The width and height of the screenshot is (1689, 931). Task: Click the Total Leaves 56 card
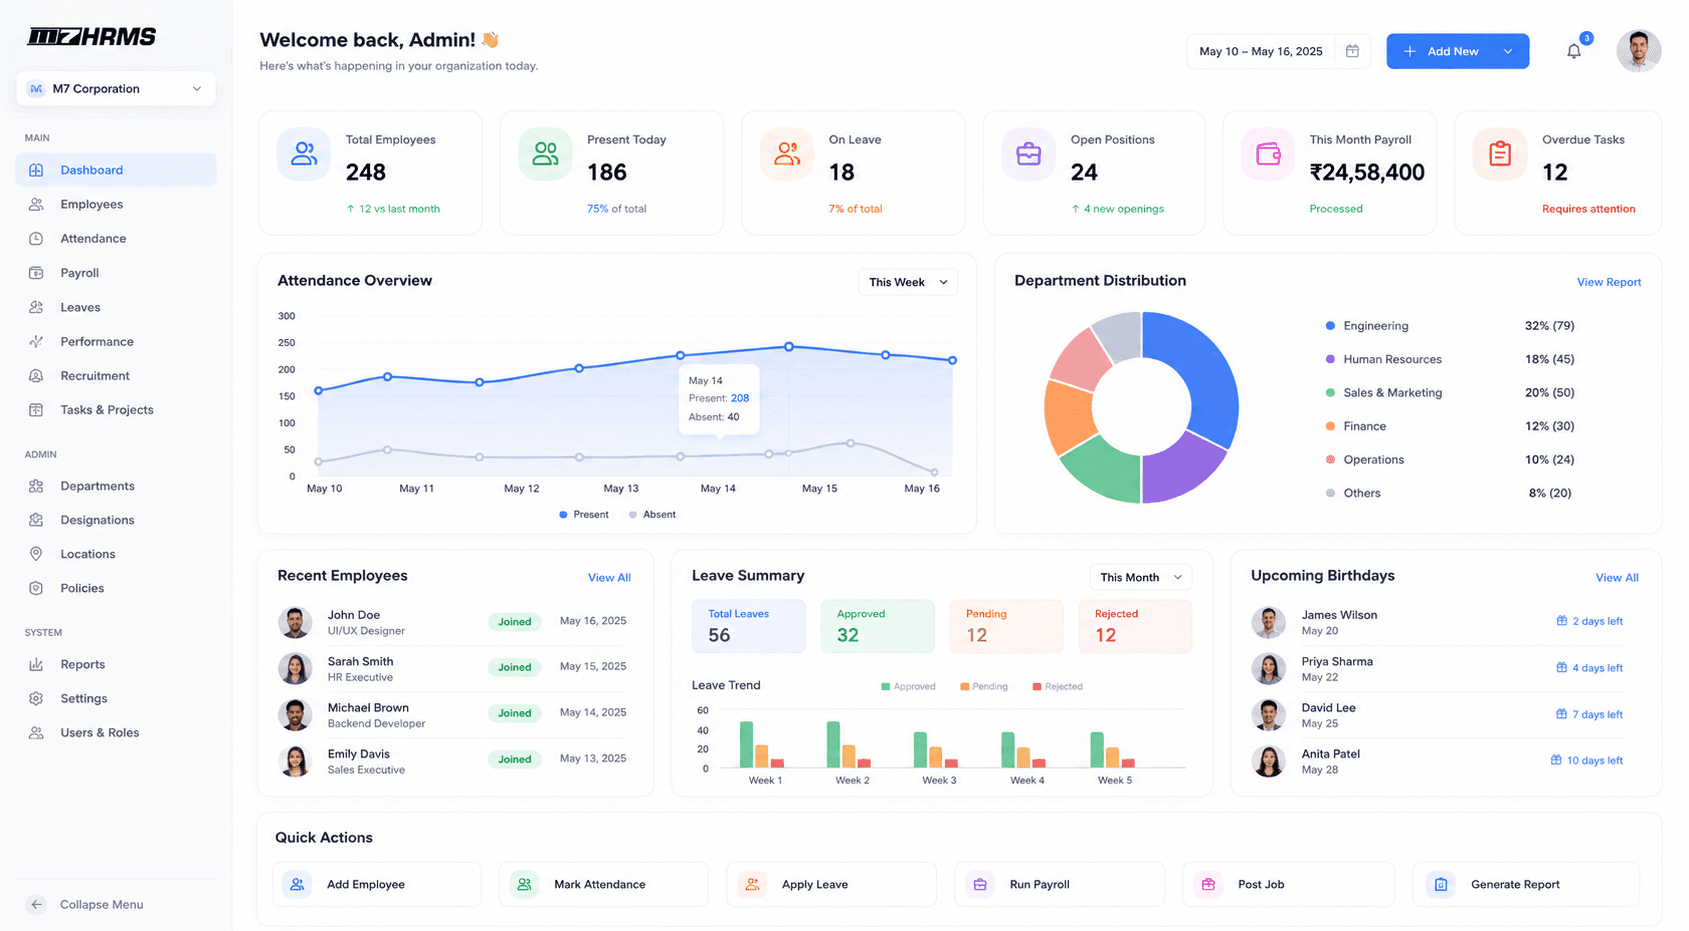(x=748, y=626)
